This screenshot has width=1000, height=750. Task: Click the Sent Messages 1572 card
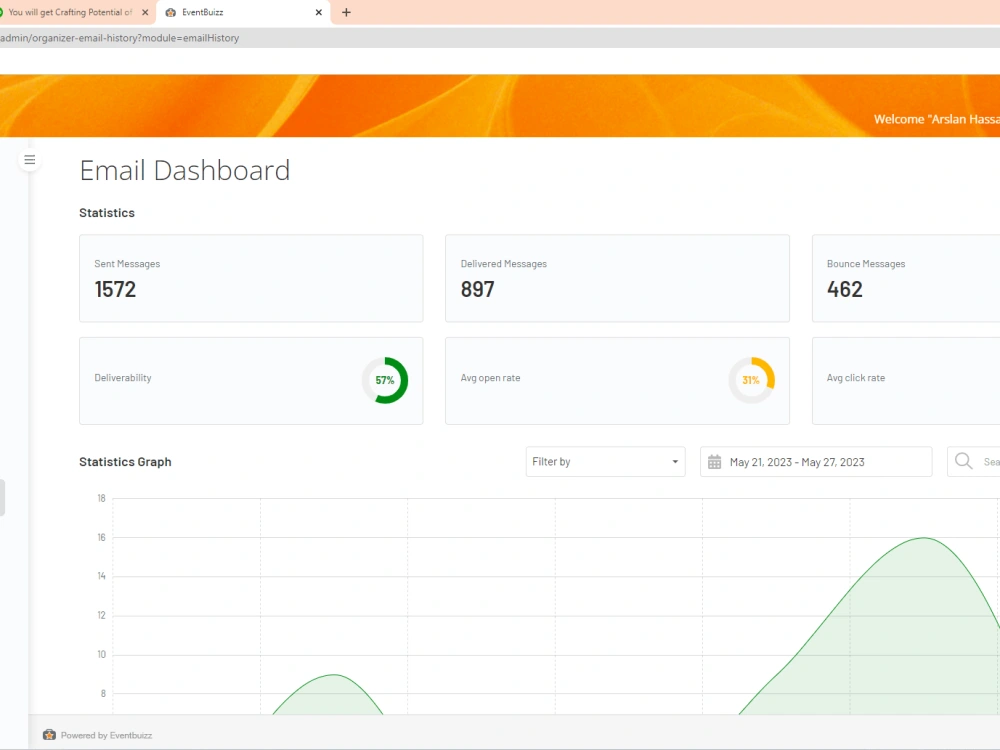(251, 278)
